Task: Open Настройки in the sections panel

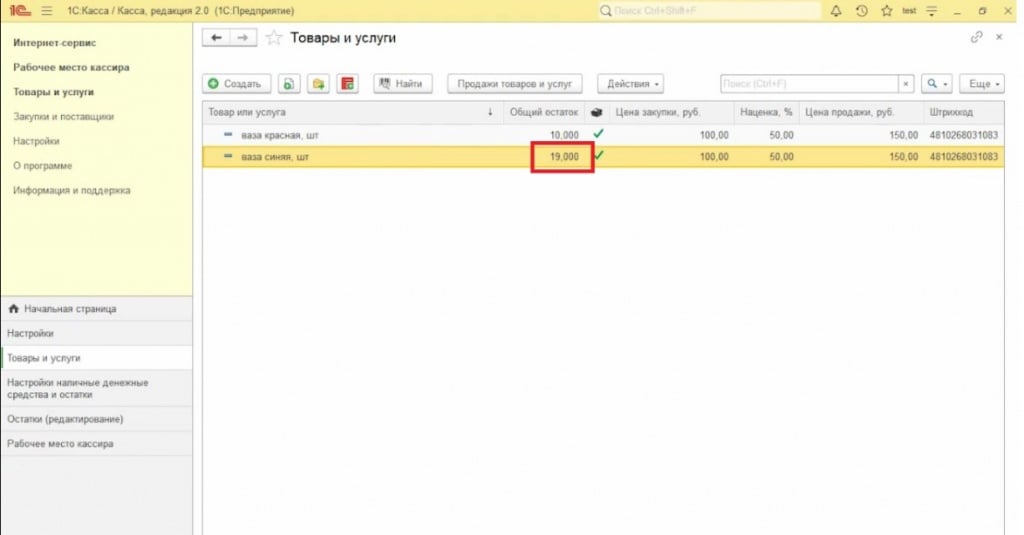Action: (x=36, y=141)
